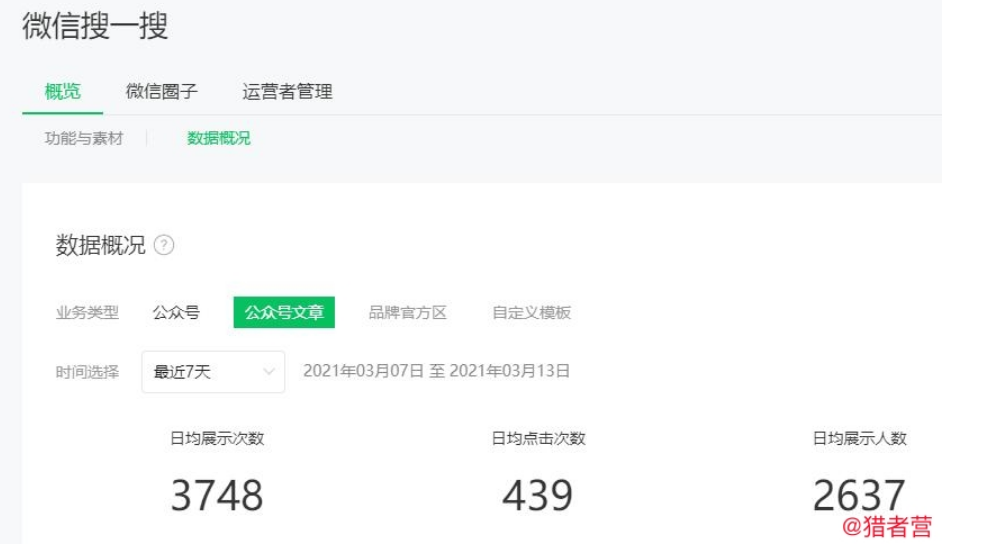The height and width of the screenshot is (544, 987).
Task: Click the 日均点击次数 label
Action: [538, 438]
